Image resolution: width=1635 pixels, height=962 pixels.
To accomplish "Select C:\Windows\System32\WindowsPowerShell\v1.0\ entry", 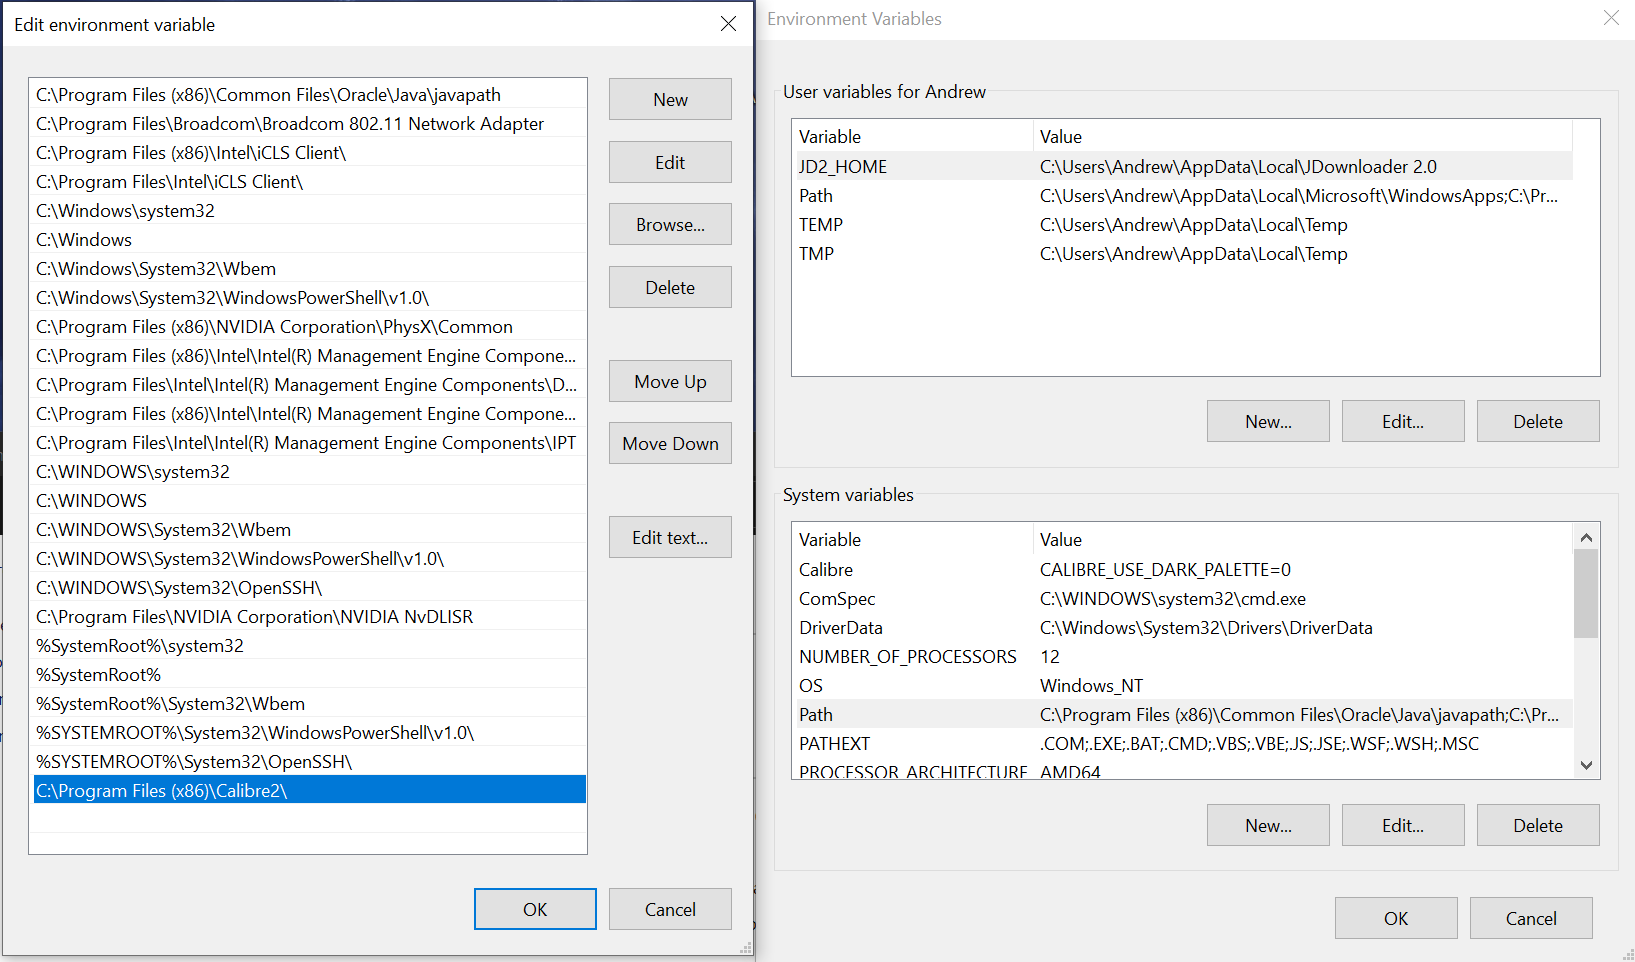I will 310,297.
